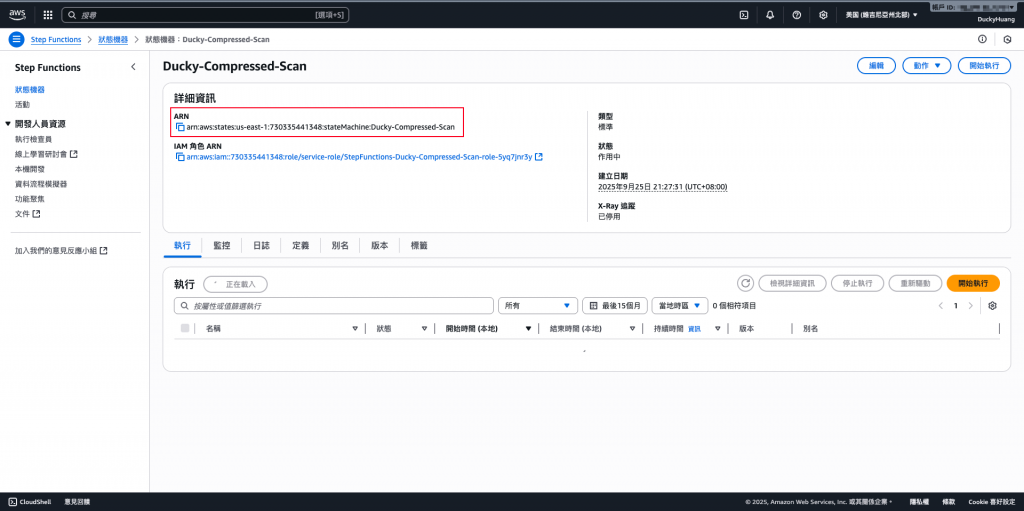Go to next executions page
Image resolution: width=1024 pixels, height=511 pixels.
pos(971,305)
